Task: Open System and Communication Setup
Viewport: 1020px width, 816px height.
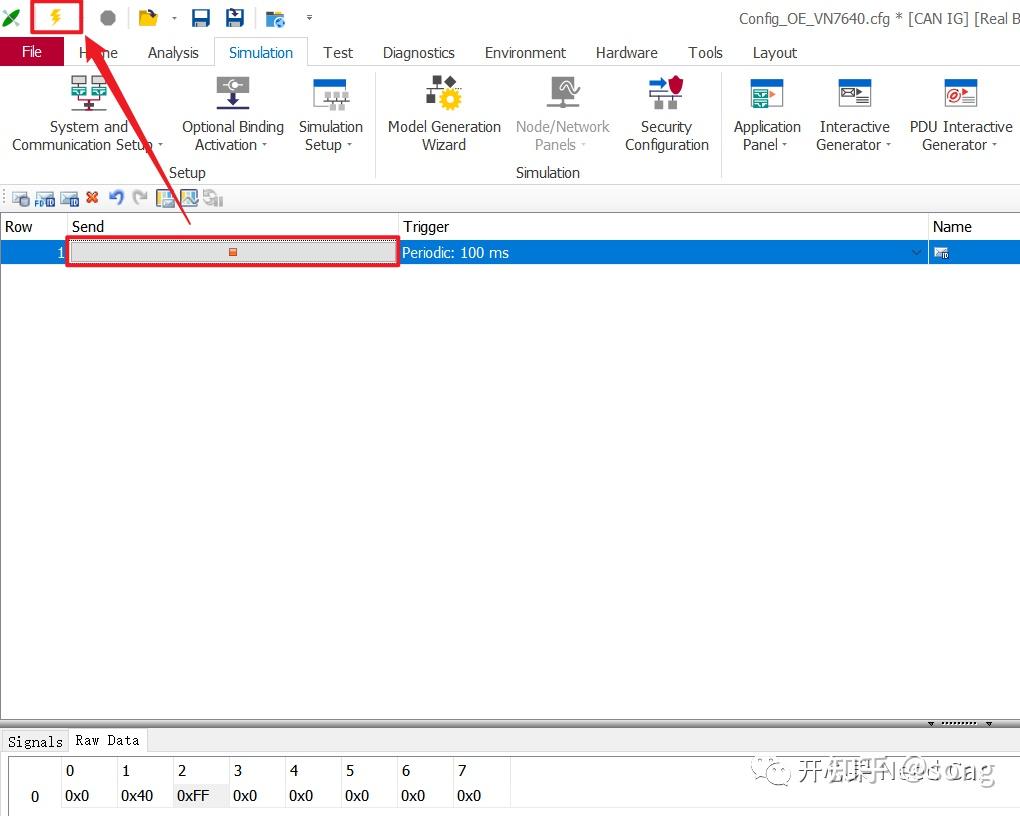Action: click(88, 115)
